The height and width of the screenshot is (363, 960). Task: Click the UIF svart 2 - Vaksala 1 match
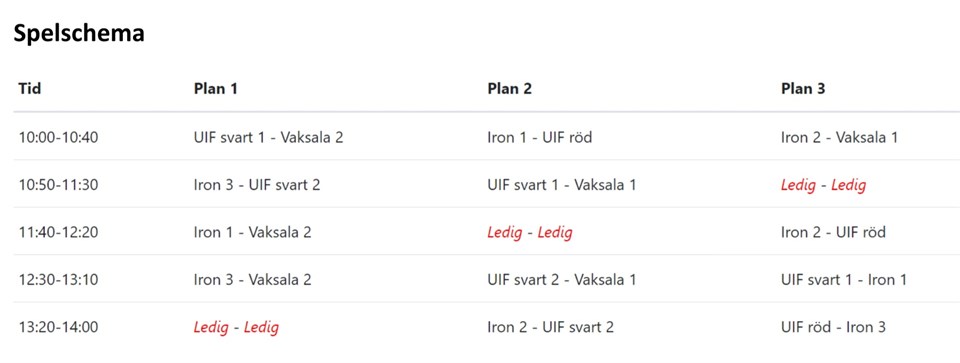[561, 280]
